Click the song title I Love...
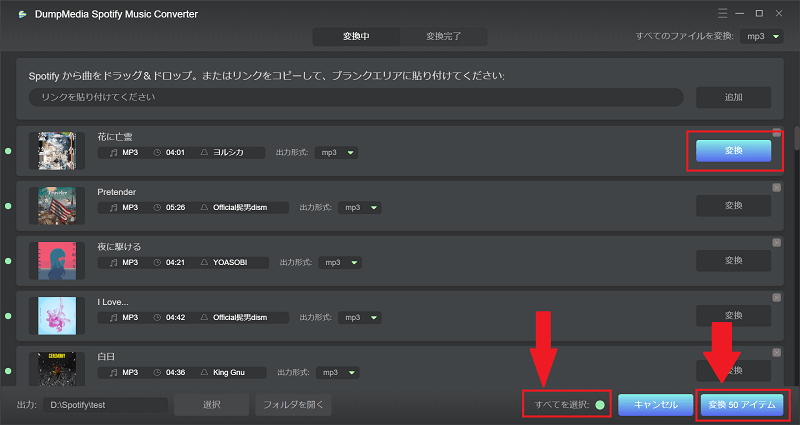The width and height of the screenshot is (800, 425). point(113,302)
